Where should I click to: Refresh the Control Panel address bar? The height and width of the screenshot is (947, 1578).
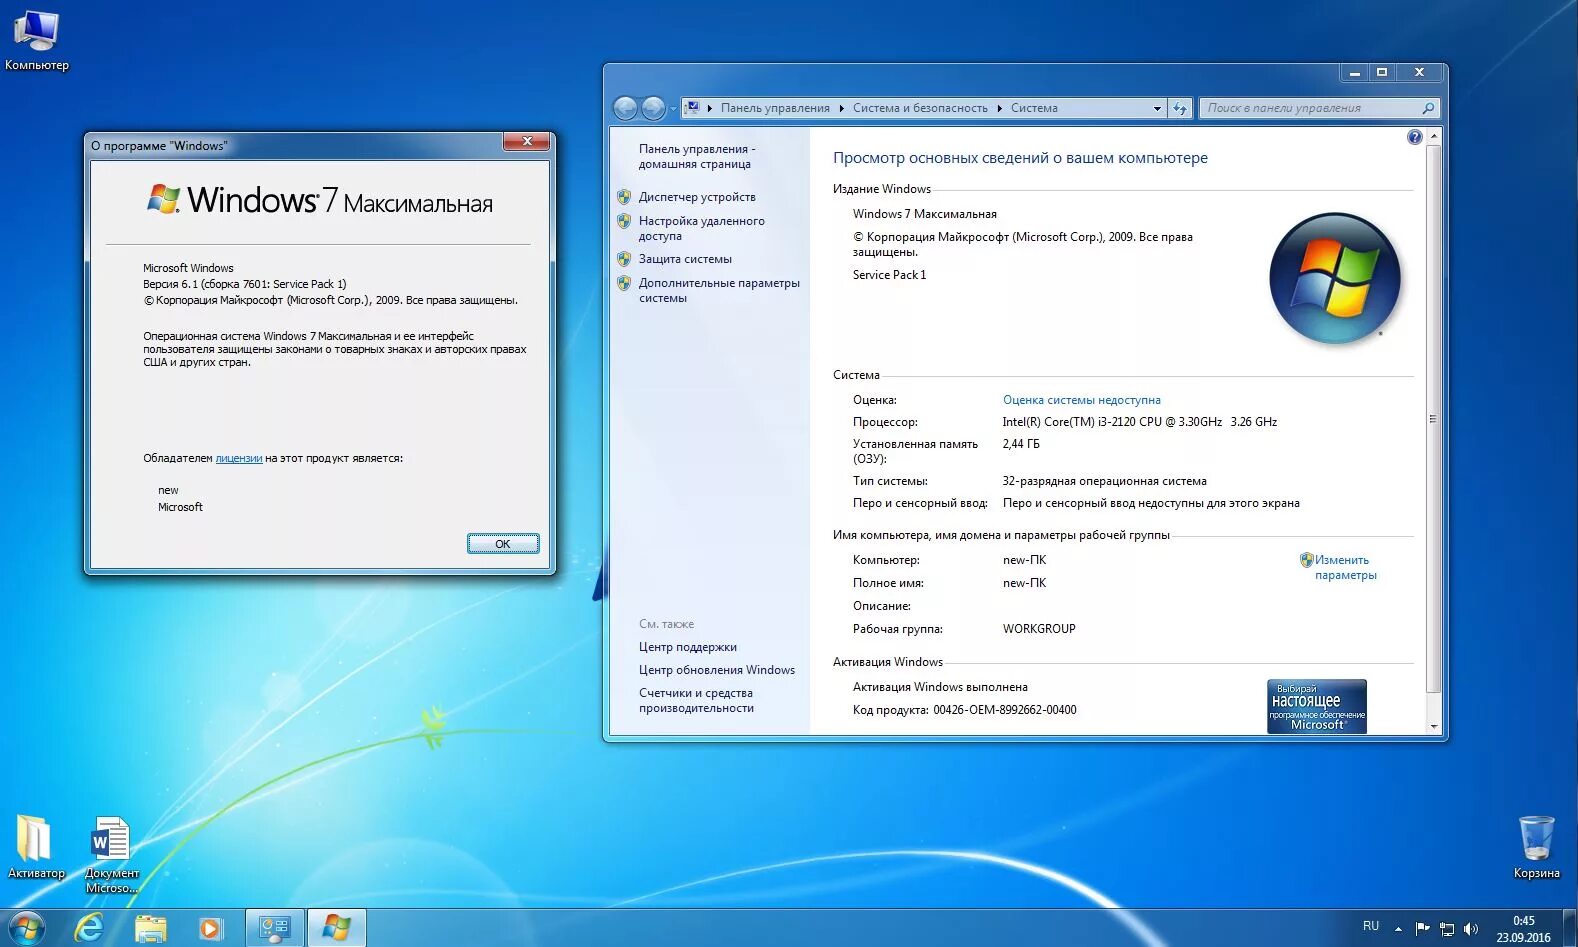[1180, 108]
